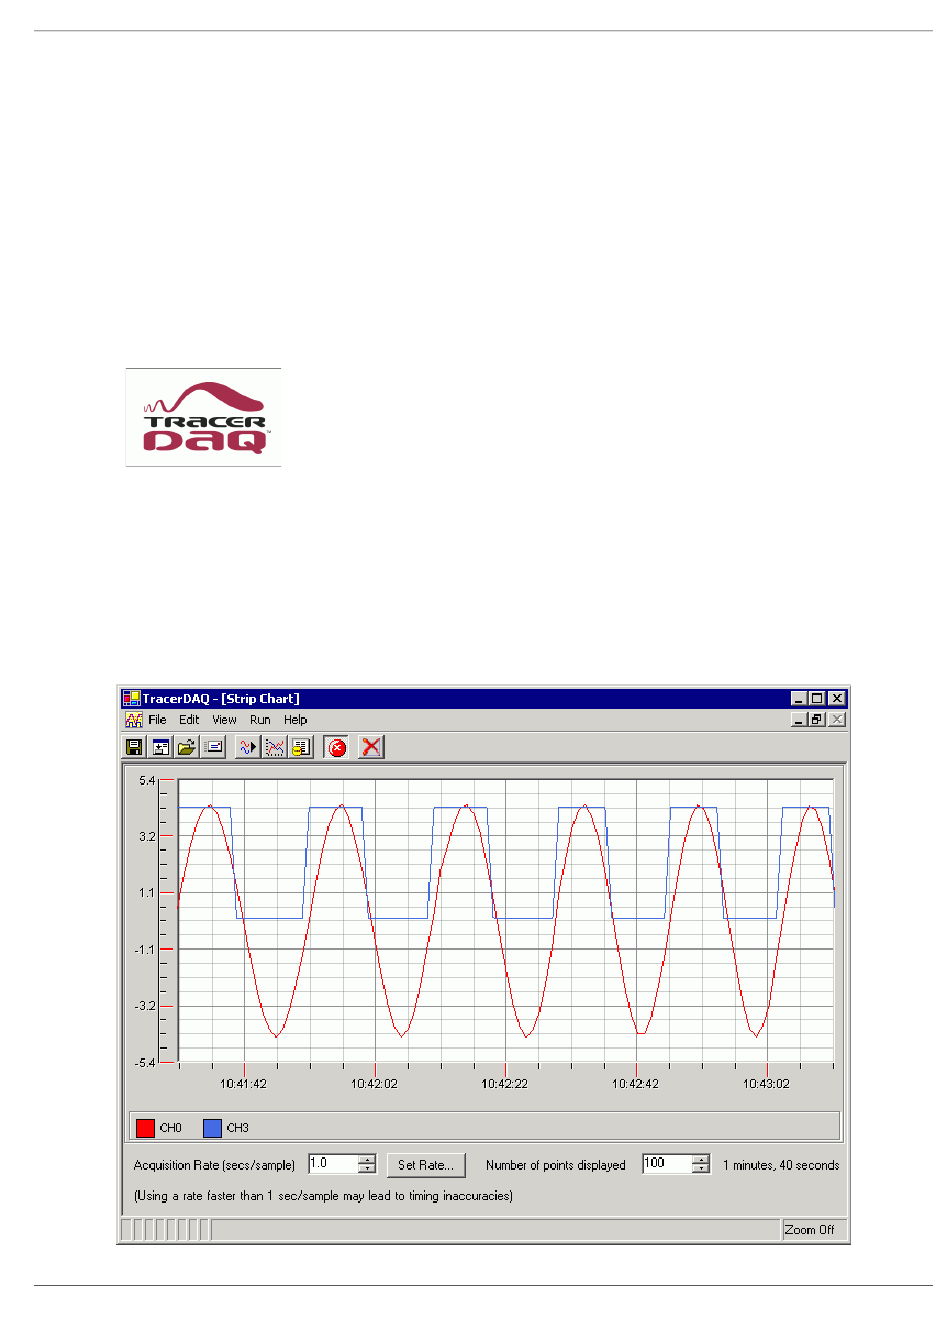Increase acquisition rate with up spinner arrow
Screen dimensions: 950x1319
[x=367, y=1159]
